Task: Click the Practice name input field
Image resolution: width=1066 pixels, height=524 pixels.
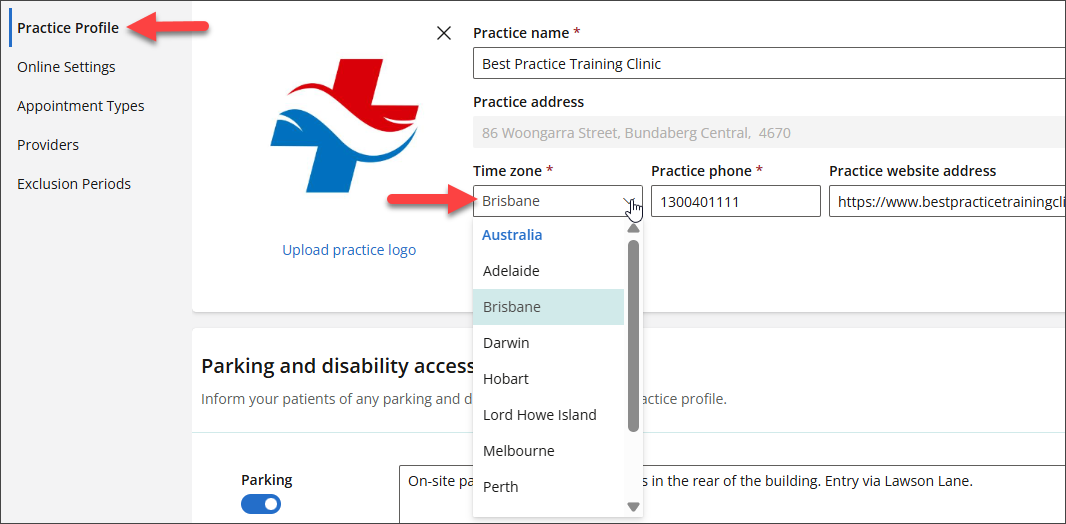Action: tap(767, 64)
